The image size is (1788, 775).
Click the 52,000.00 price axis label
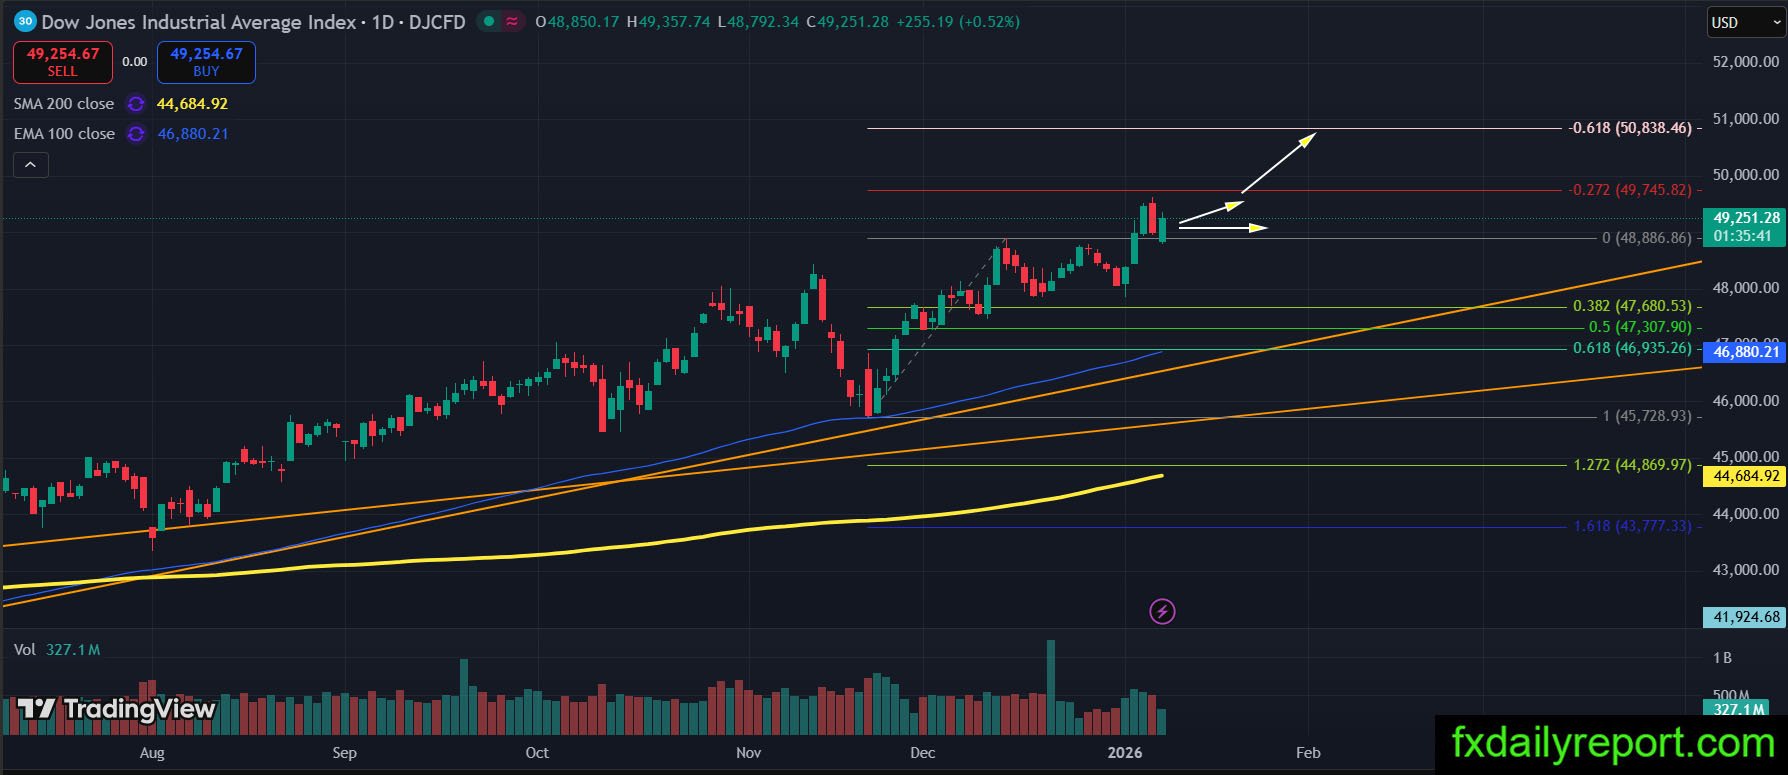[1746, 62]
